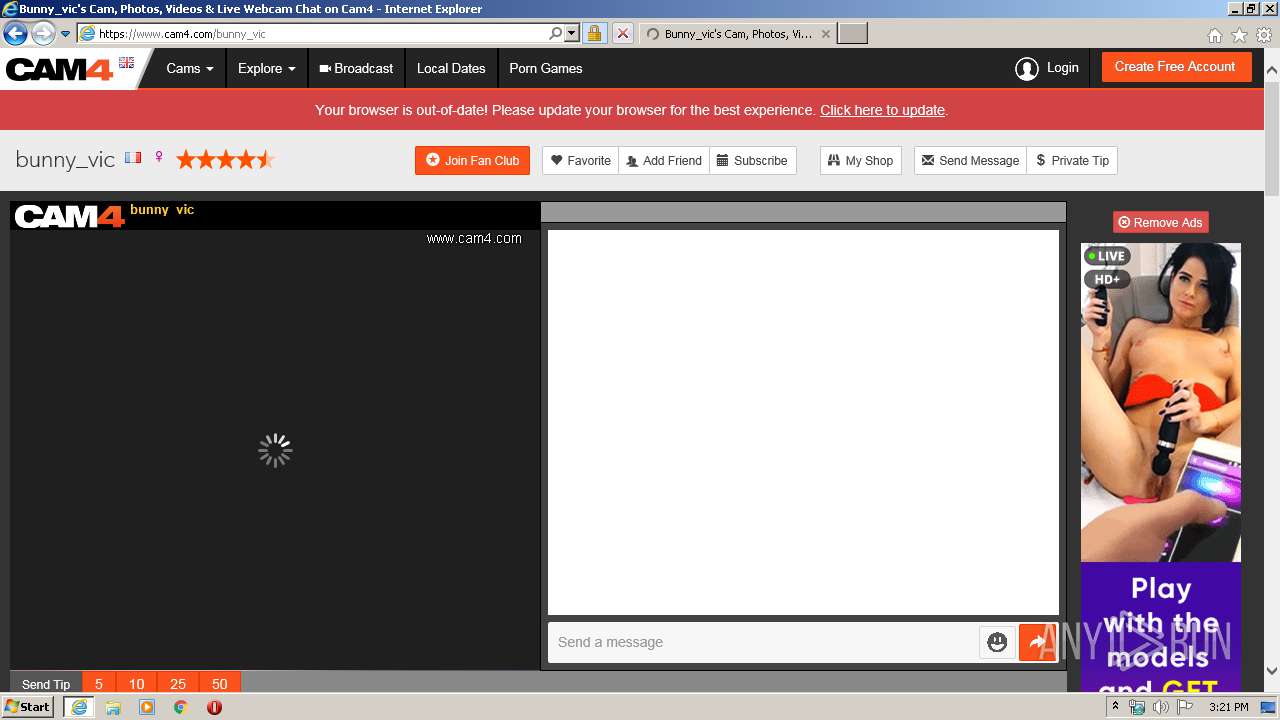Open the Cams dropdown menu

point(190,69)
